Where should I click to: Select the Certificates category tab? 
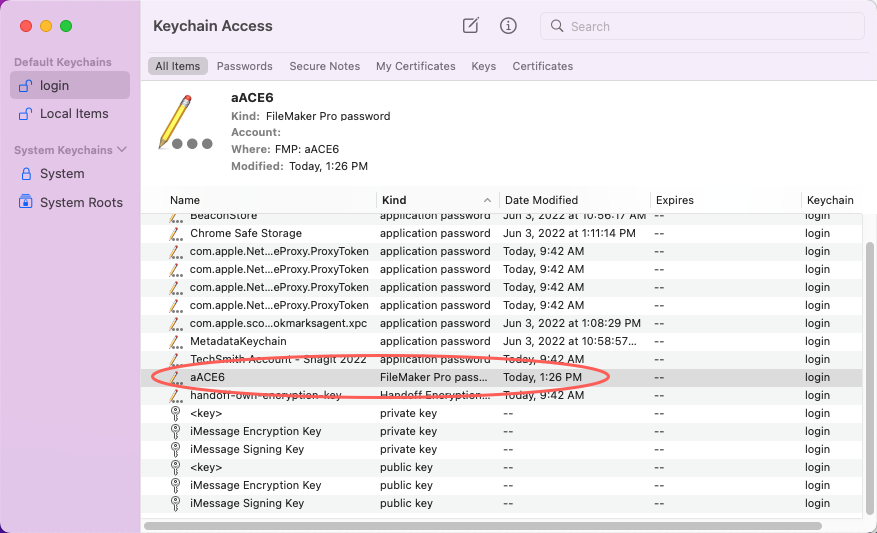[542, 66]
